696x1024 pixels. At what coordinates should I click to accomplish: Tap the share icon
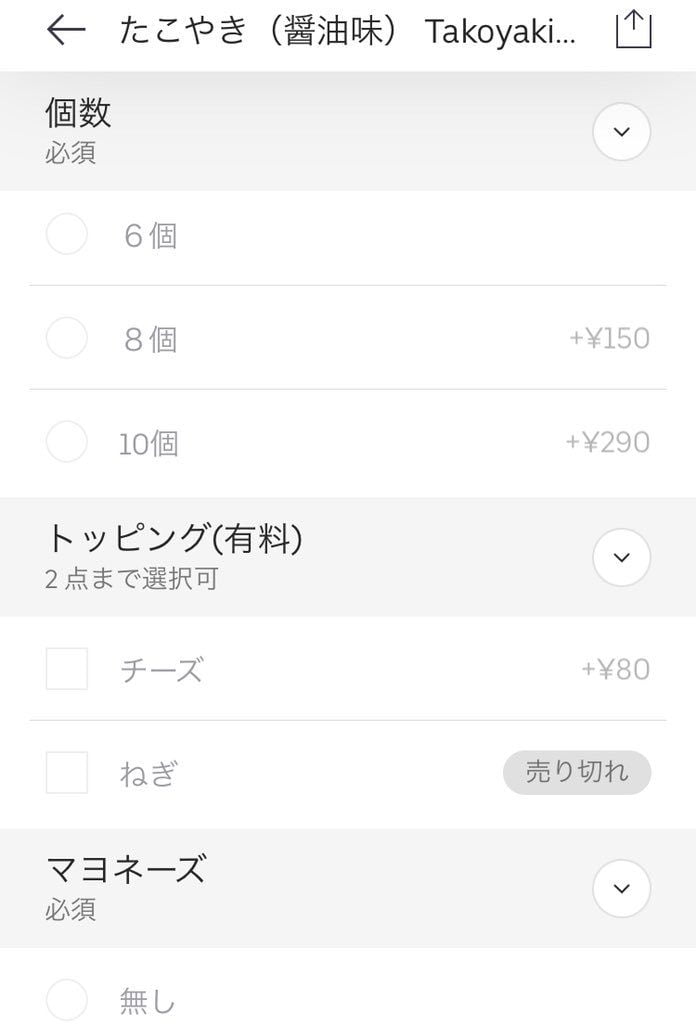[x=632, y=30]
